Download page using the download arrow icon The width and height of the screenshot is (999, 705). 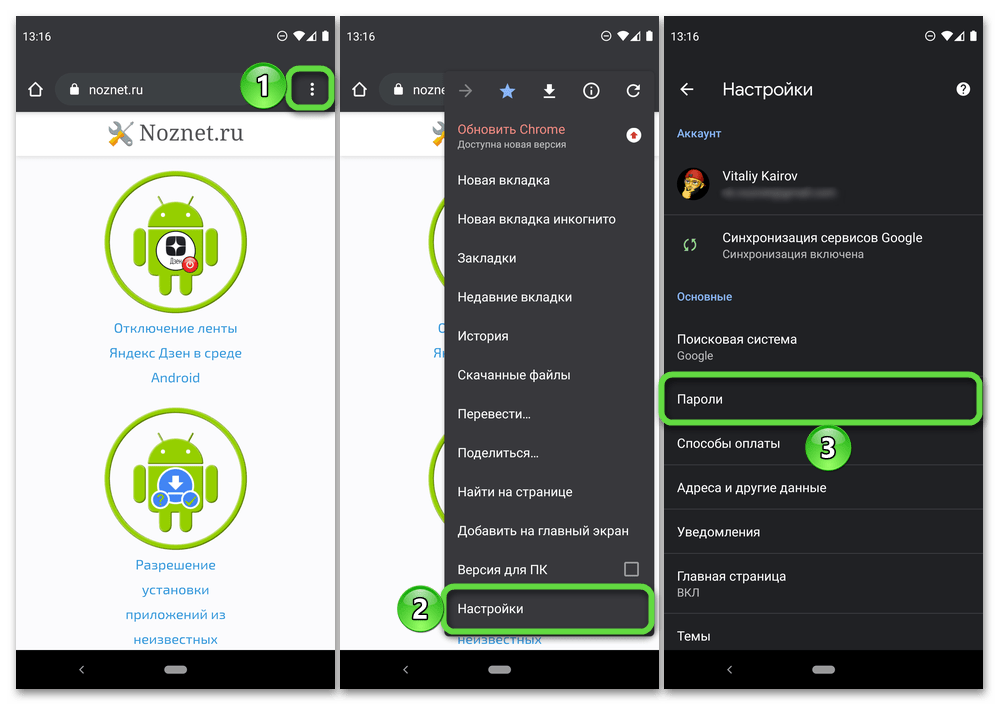549,91
